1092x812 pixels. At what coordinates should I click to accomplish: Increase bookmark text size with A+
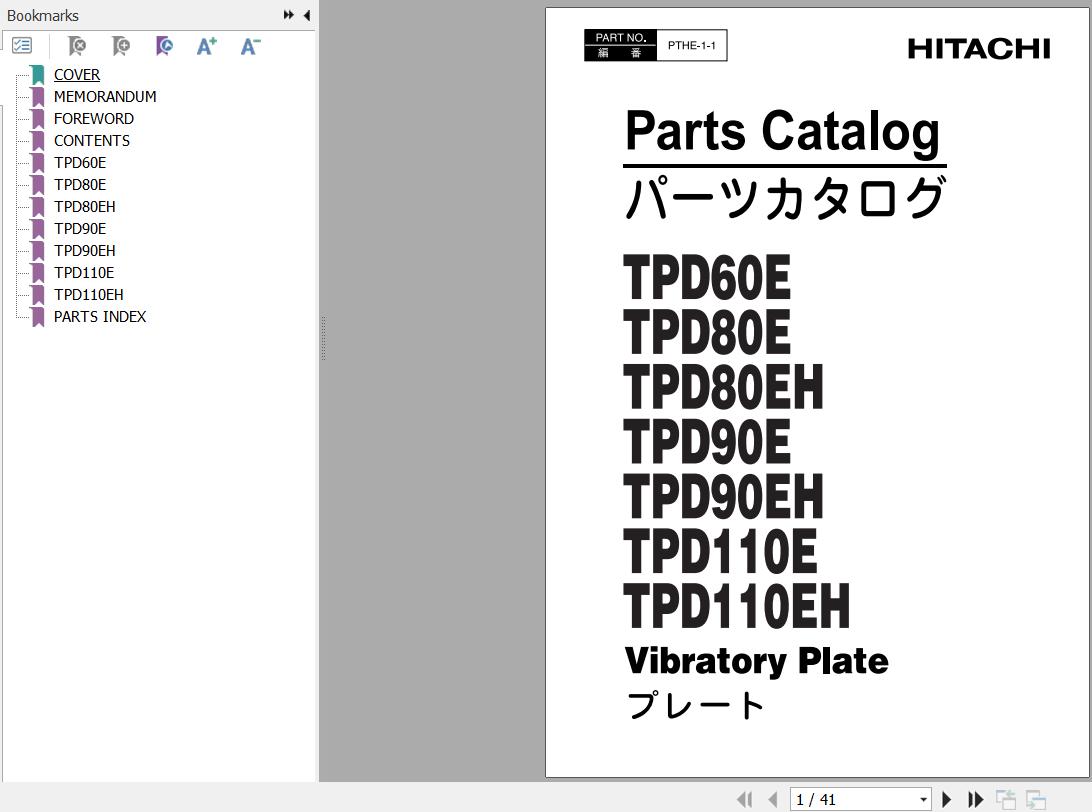207,46
